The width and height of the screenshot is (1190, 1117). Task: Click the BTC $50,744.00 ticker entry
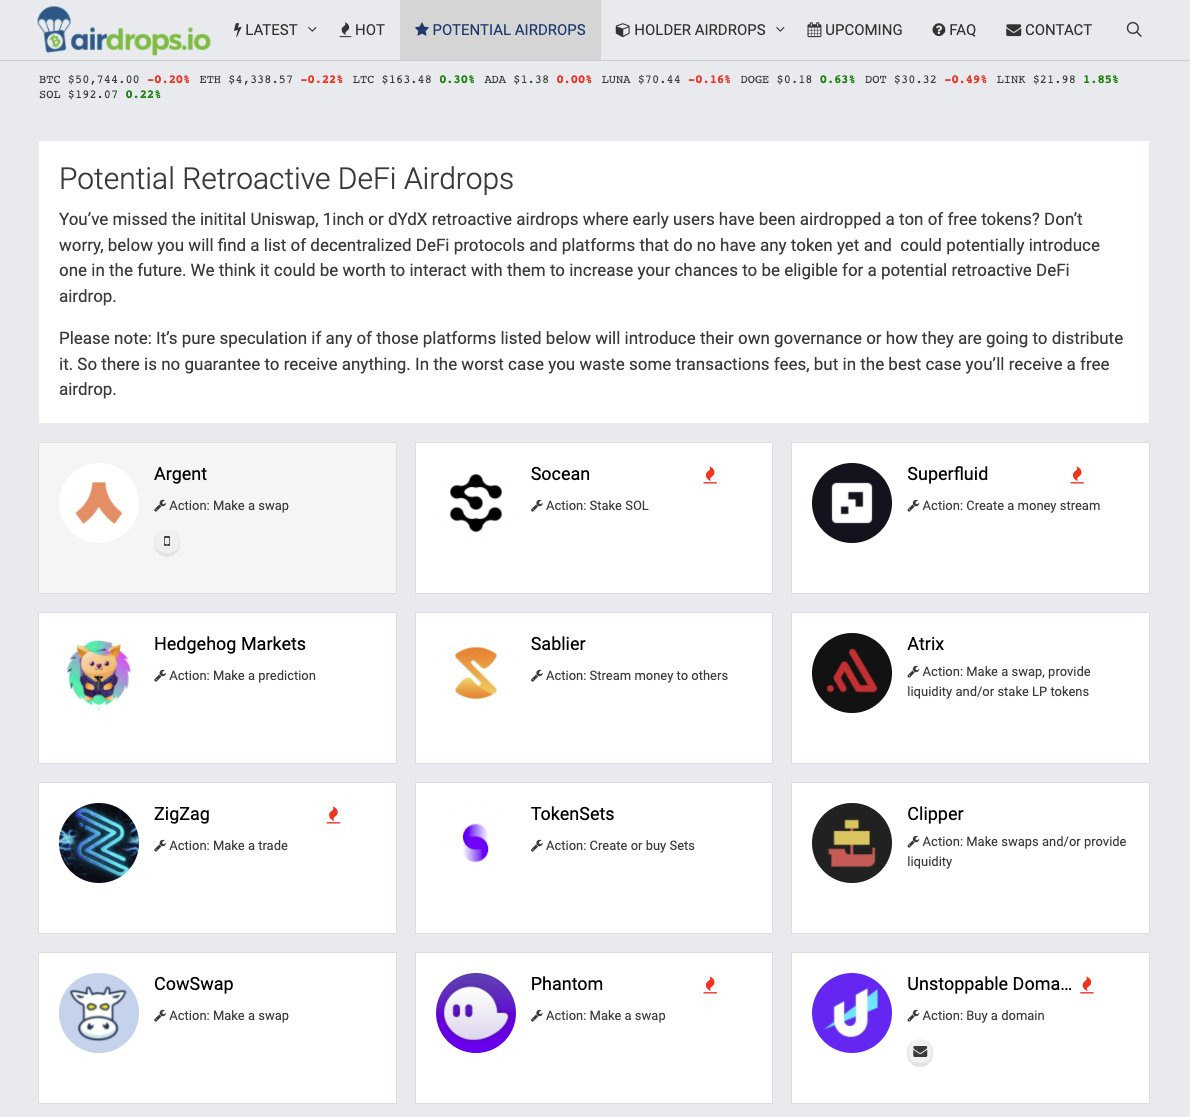(x=114, y=79)
